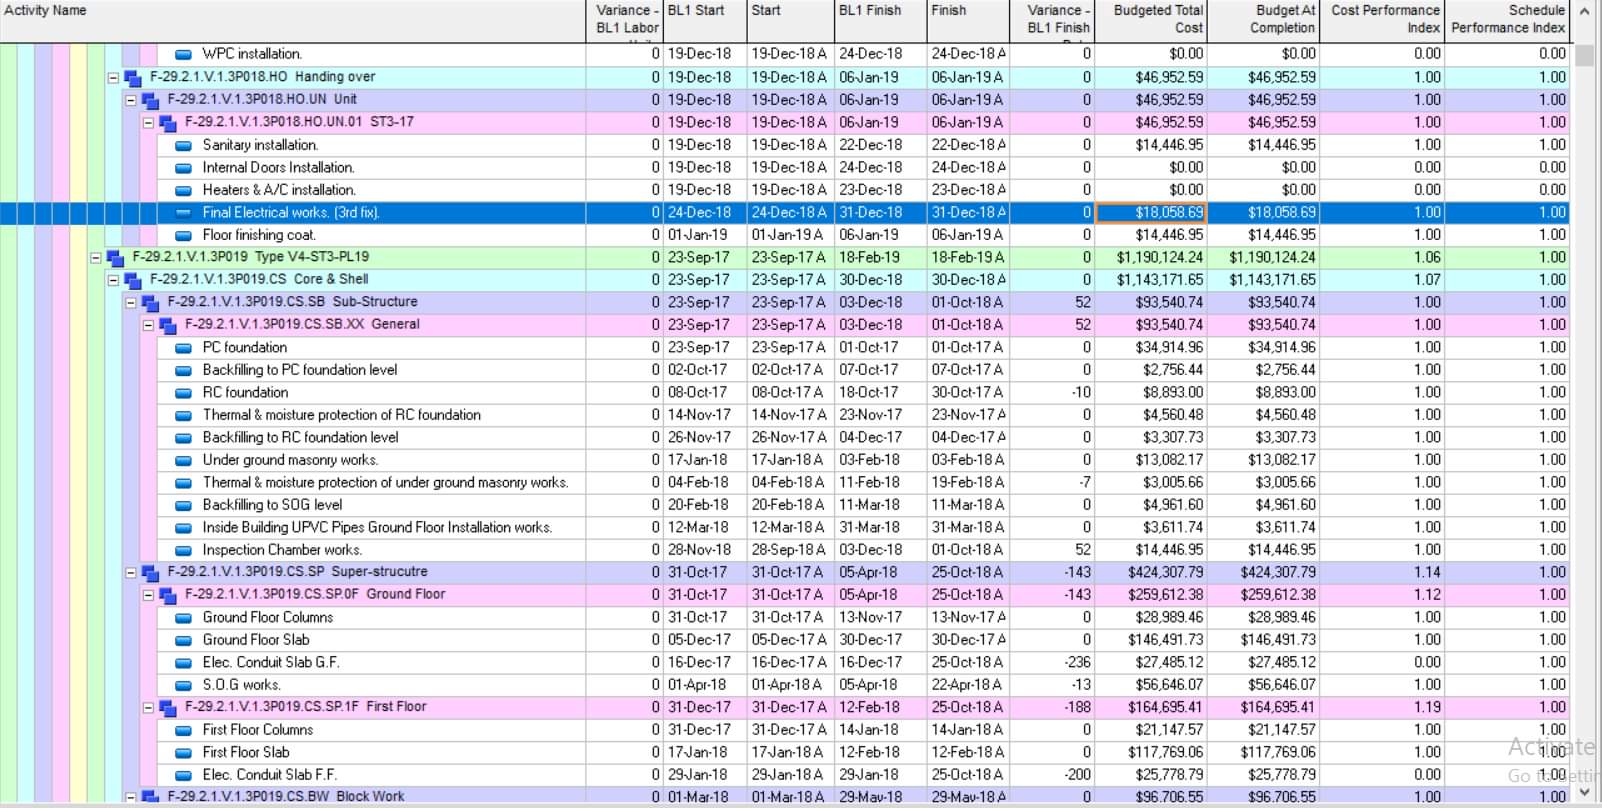Click the highlighted $18,058.69 budgeted cost cell
This screenshot has width=1602, height=808.
coord(1151,212)
